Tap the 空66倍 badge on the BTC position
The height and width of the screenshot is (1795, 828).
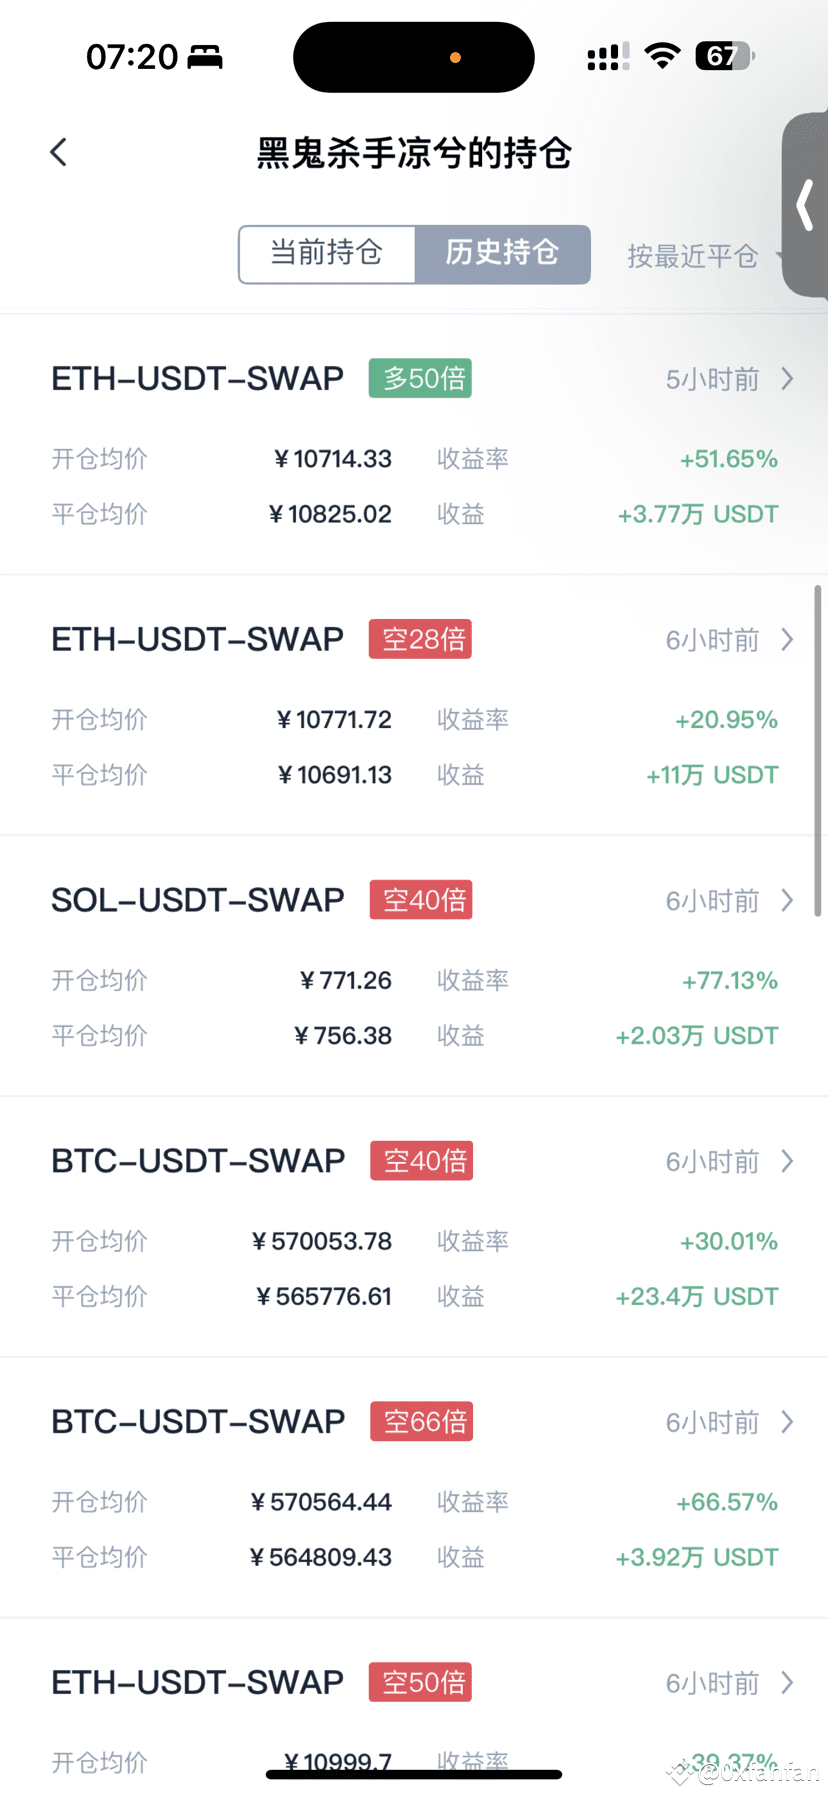tap(421, 1421)
